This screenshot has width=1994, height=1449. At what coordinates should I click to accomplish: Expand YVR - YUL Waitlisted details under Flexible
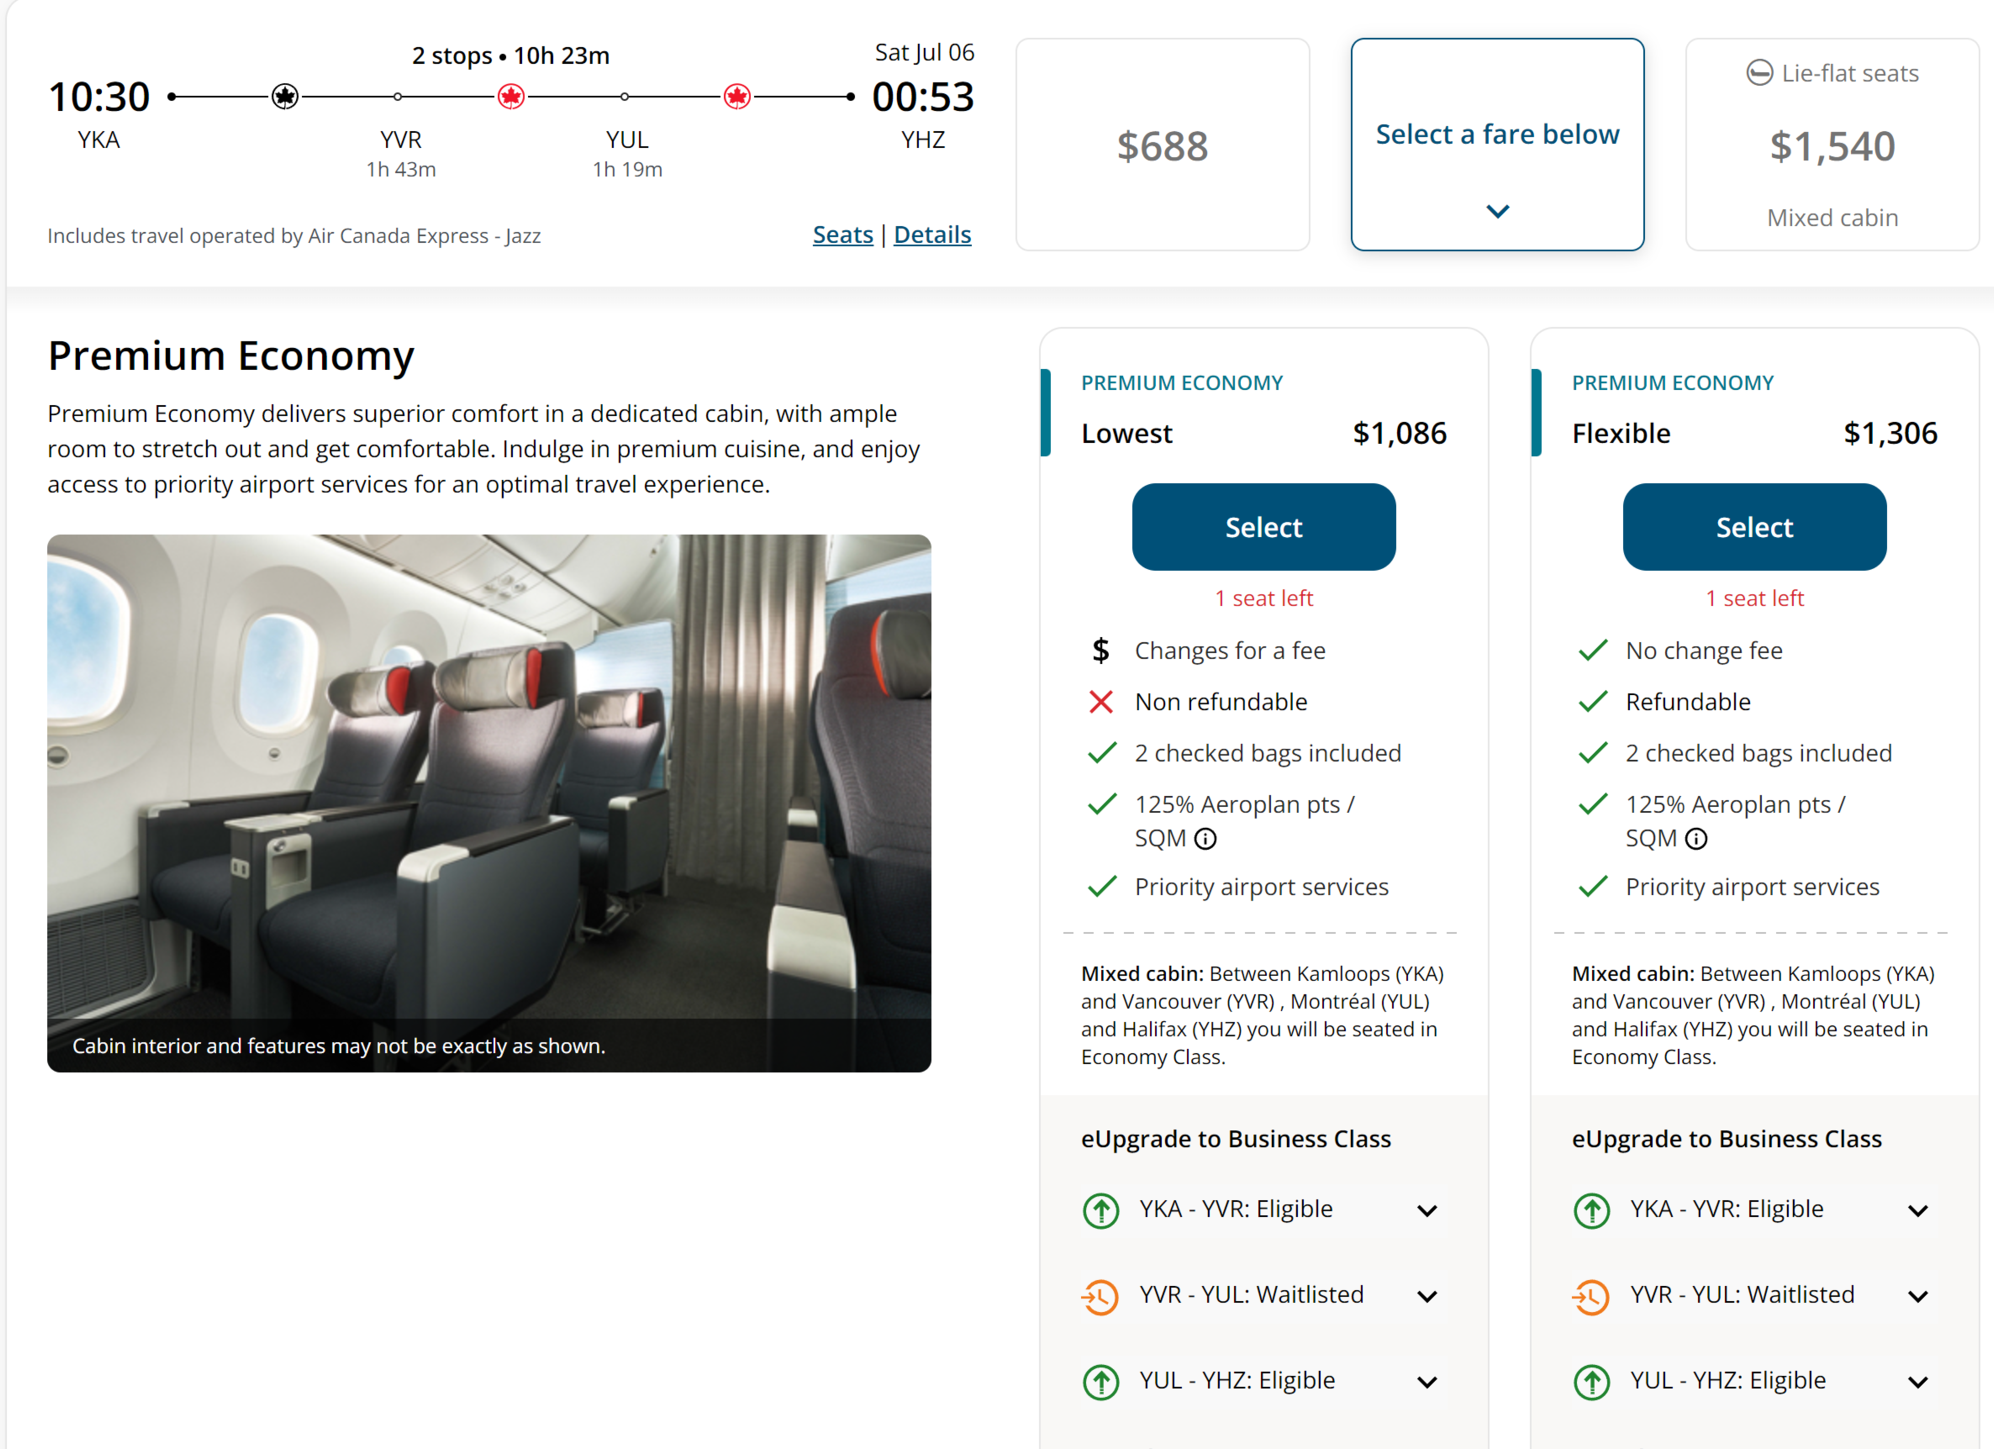[1917, 1296]
